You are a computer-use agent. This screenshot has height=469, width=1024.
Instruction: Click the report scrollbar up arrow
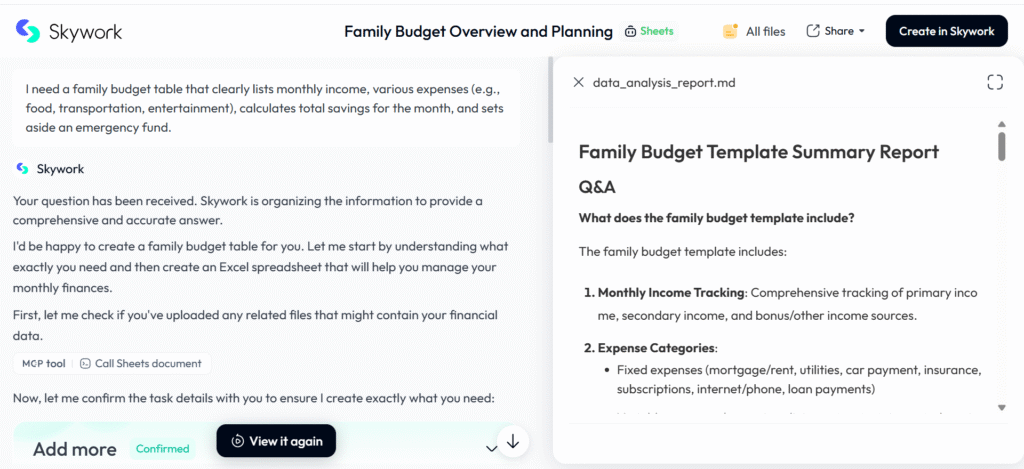click(1001, 125)
